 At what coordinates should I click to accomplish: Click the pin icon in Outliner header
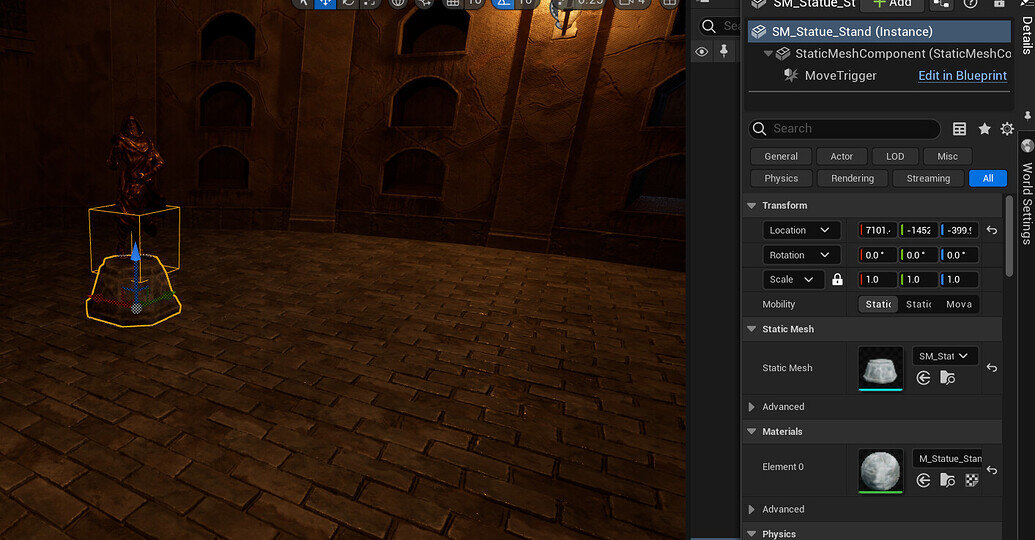click(724, 51)
